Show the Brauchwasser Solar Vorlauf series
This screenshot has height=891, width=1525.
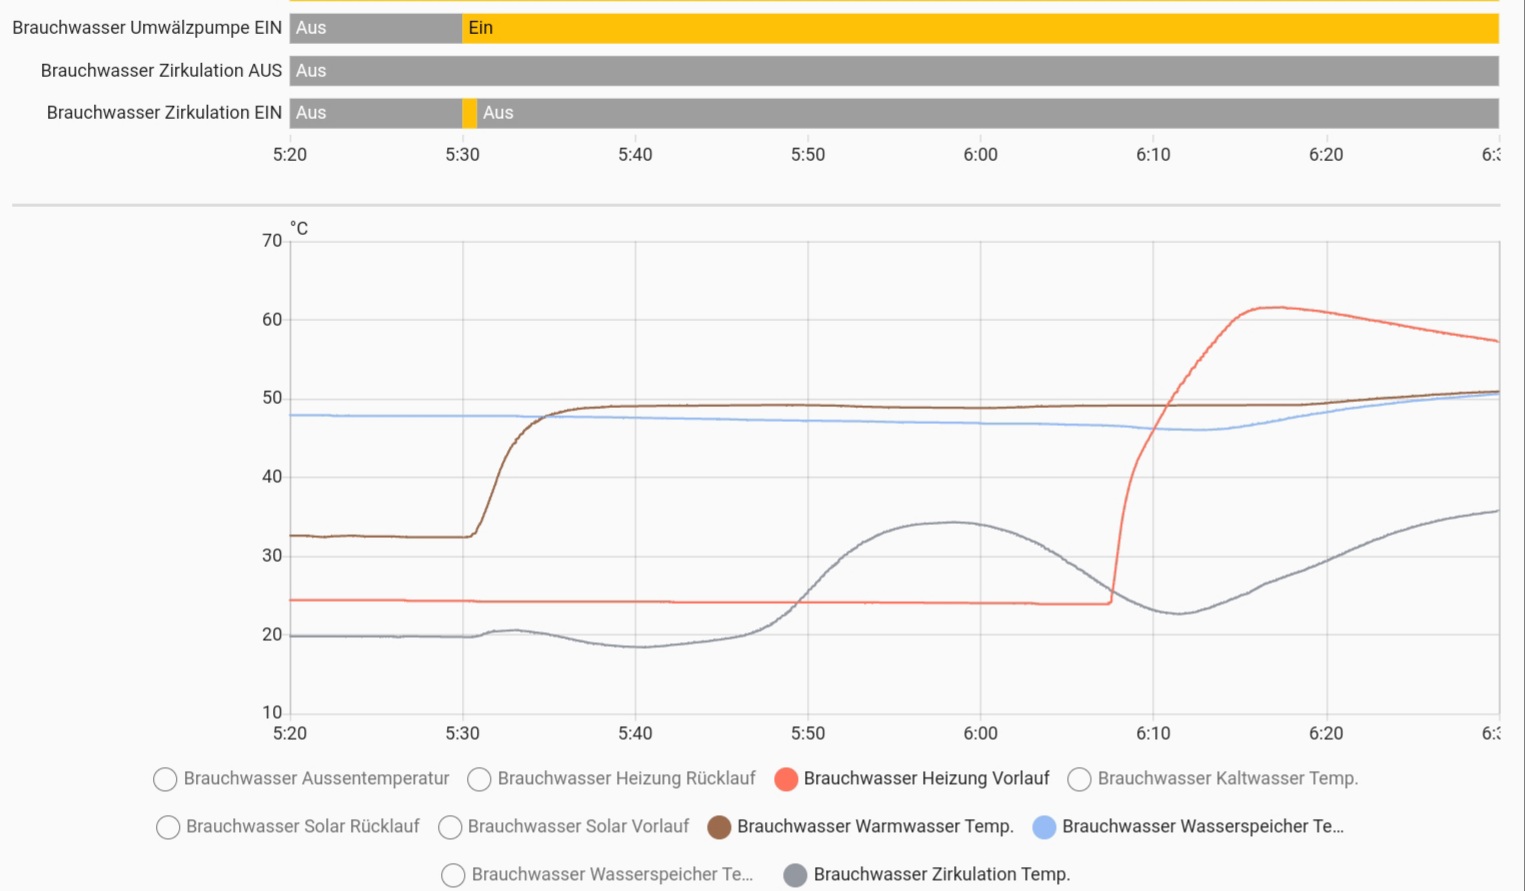click(x=564, y=827)
